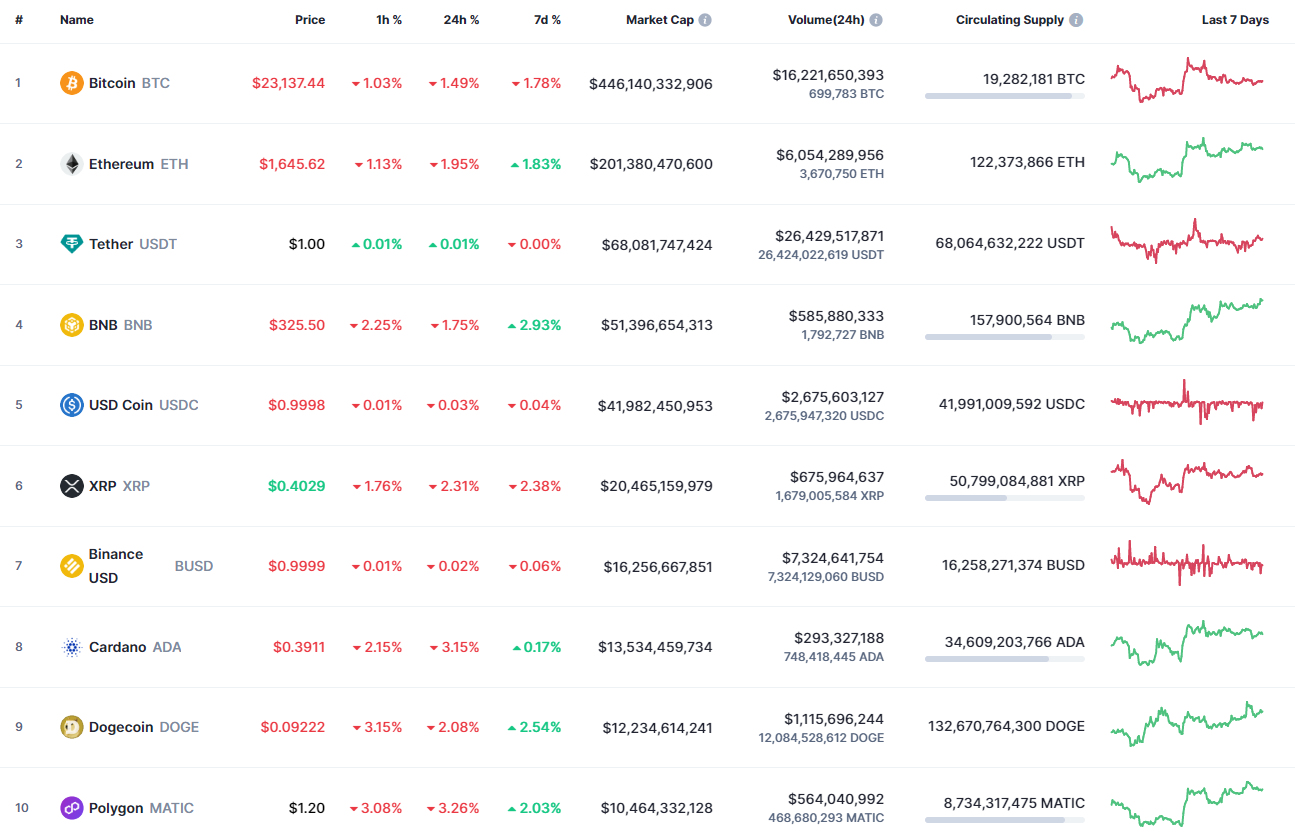Sort the table by Price column

[x=310, y=19]
